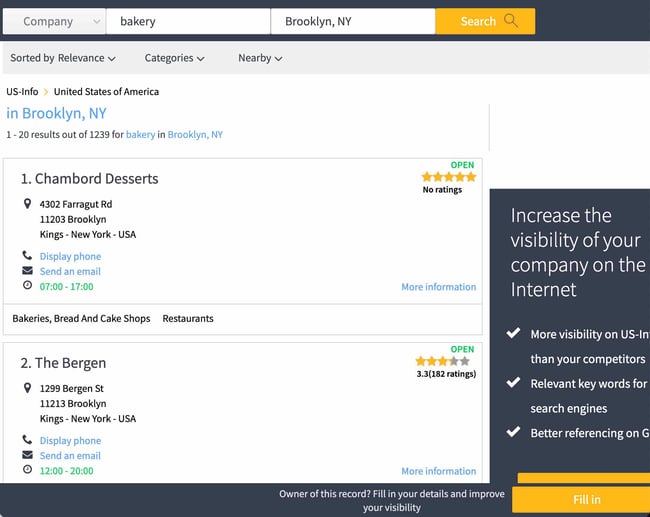Open the Company search type dropdown
The image size is (650, 517).
[54, 21]
